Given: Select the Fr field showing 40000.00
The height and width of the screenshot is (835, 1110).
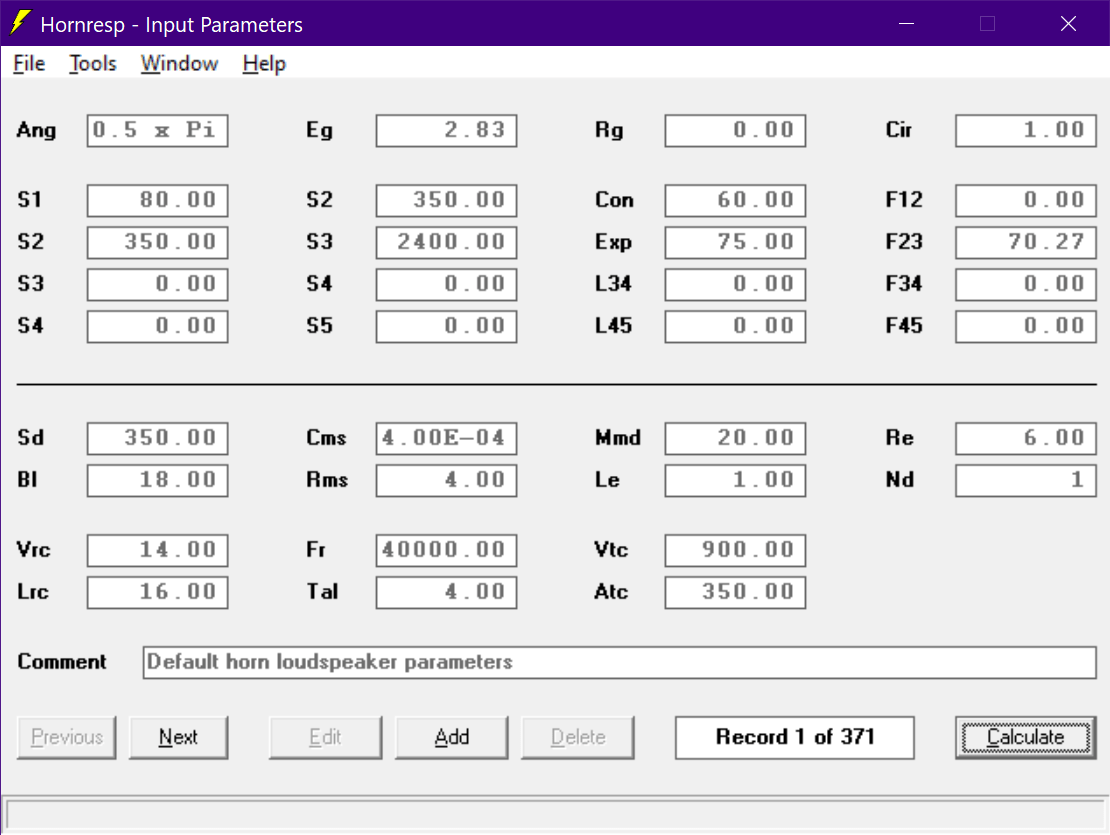Looking at the screenshot, I should (x=446, y=550).
